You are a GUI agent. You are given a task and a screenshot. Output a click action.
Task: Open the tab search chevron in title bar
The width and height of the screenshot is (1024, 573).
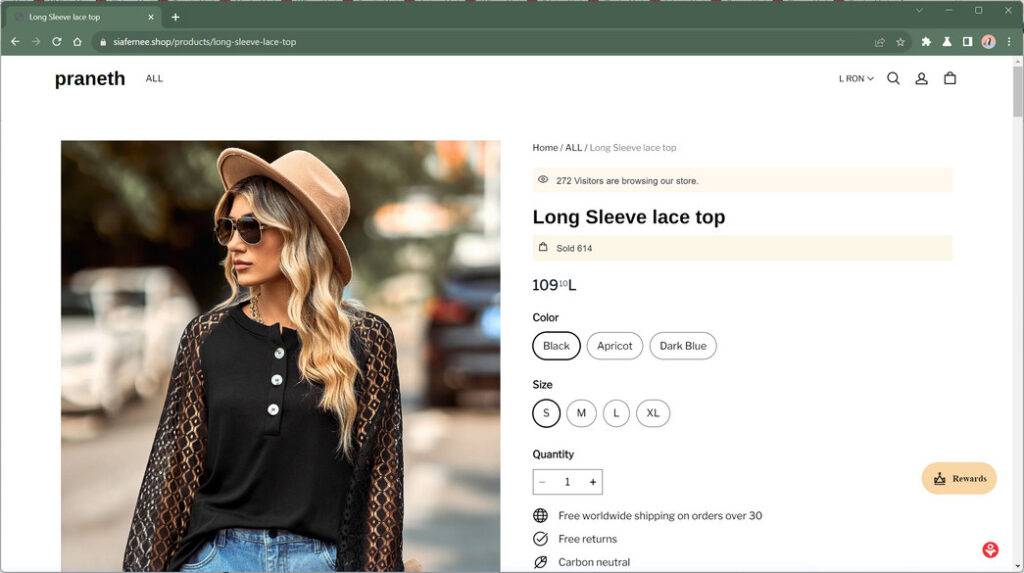click(919, 10)
